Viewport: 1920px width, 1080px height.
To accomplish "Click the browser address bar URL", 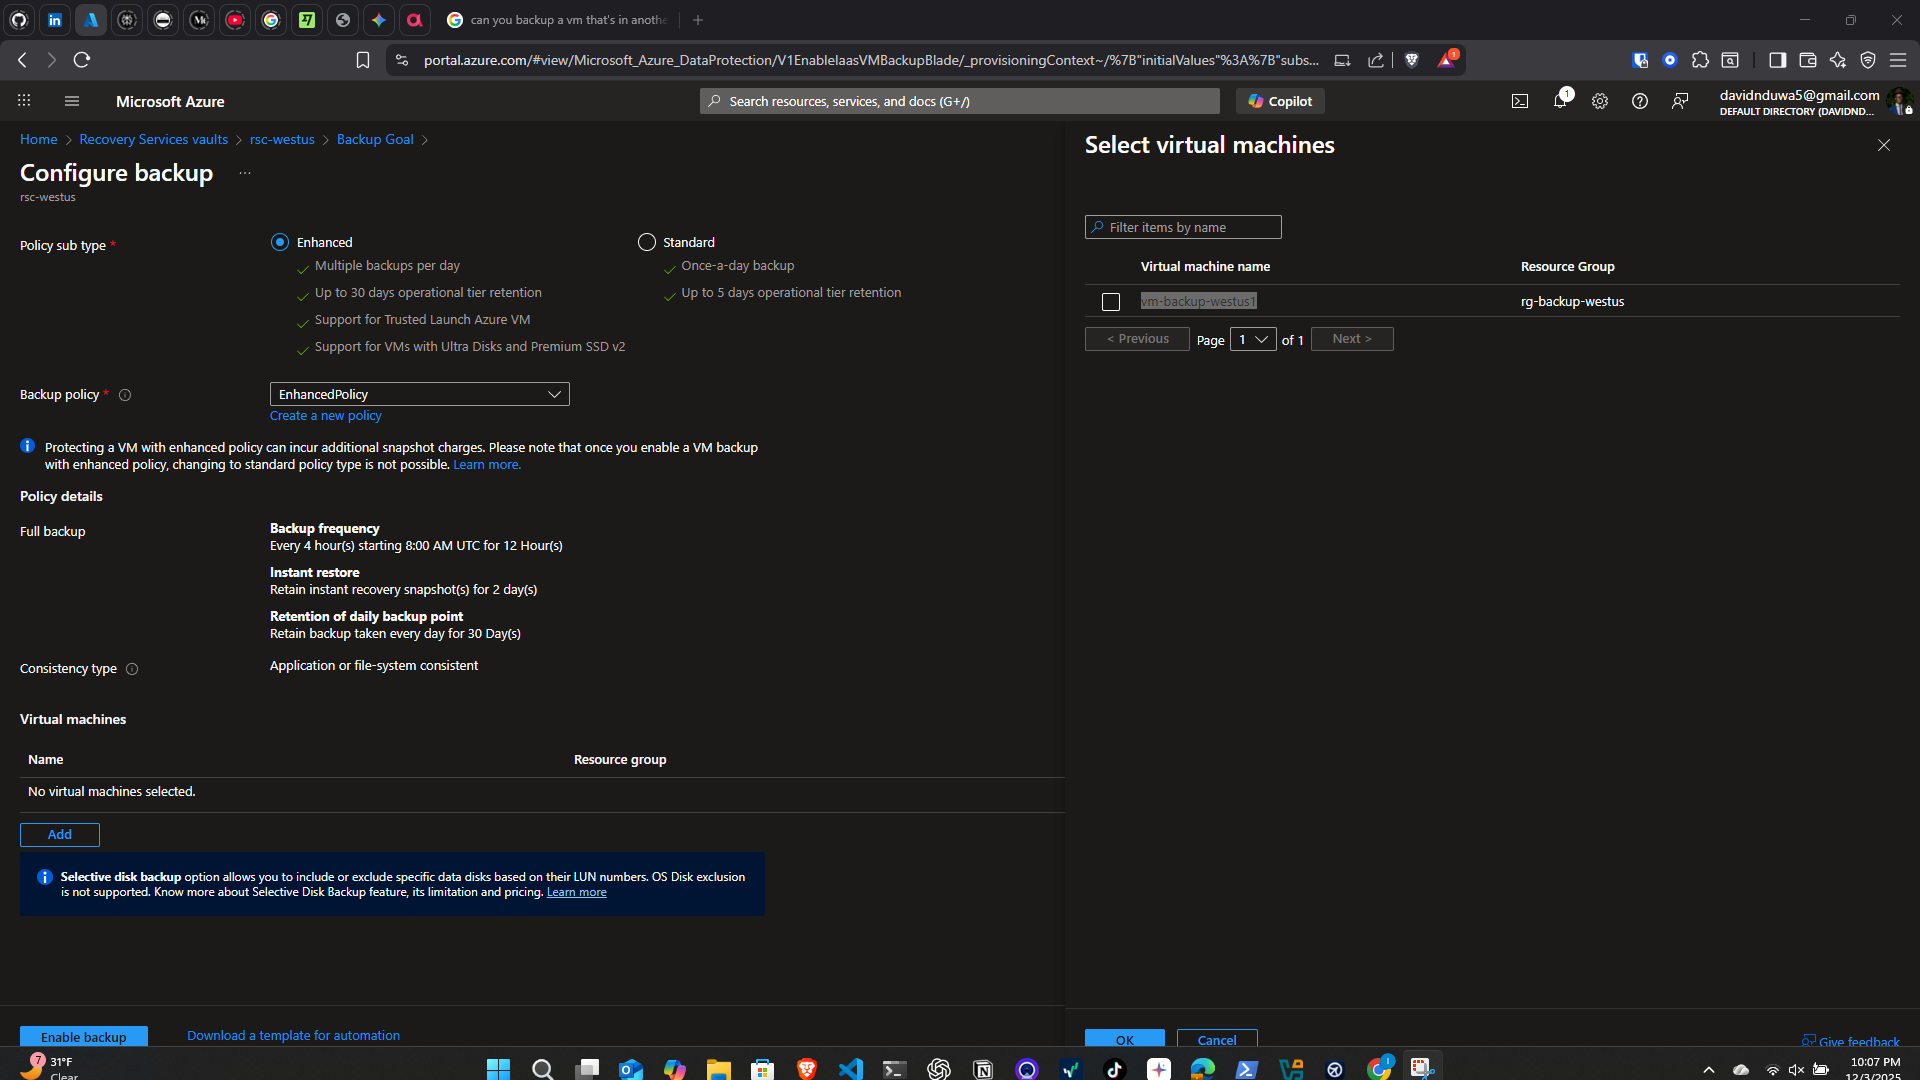I will tap(870, 60).
